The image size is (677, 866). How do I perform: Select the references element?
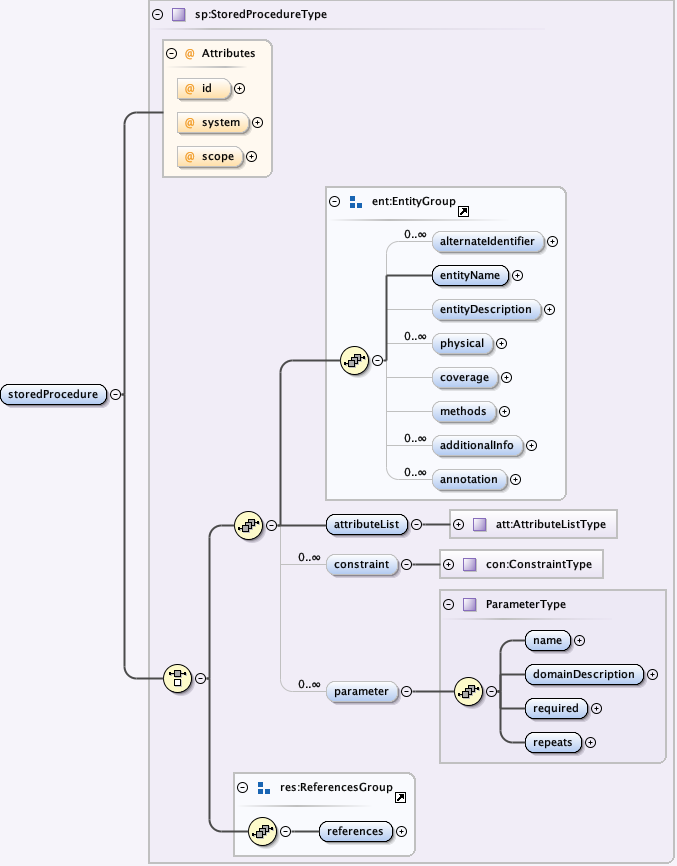pyautogui.click(x=355, y=831)
